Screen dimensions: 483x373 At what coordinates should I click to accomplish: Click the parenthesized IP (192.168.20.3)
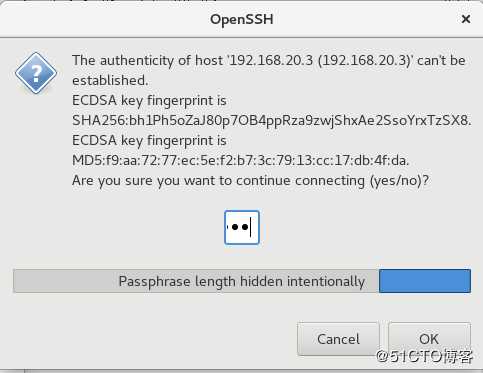coord(364,60)
